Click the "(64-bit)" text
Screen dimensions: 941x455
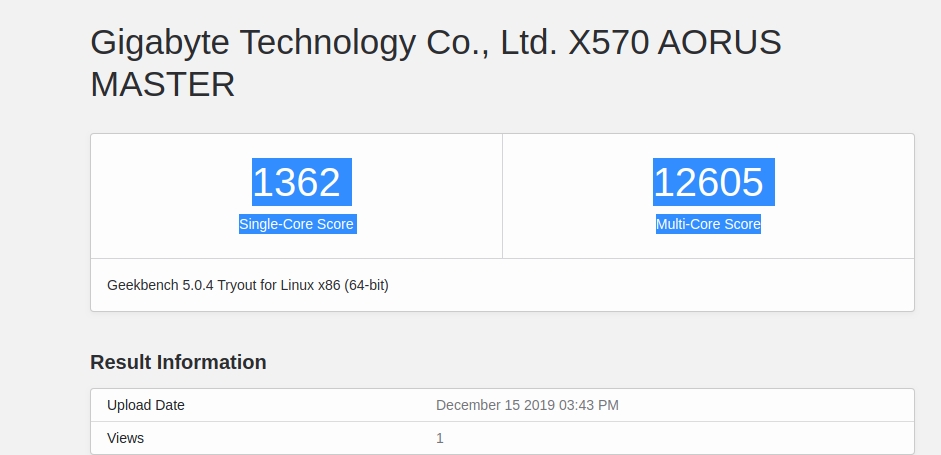[x=366, y=285]
